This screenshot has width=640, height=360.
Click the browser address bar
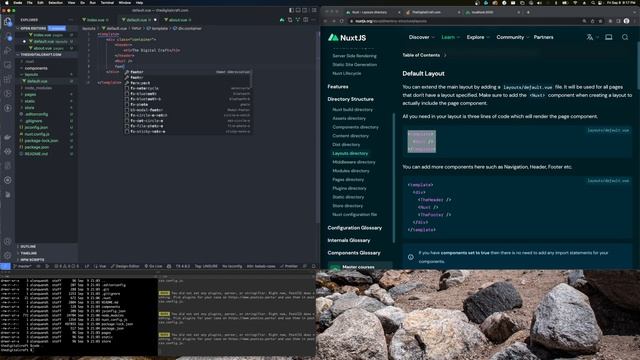[465, 21]
